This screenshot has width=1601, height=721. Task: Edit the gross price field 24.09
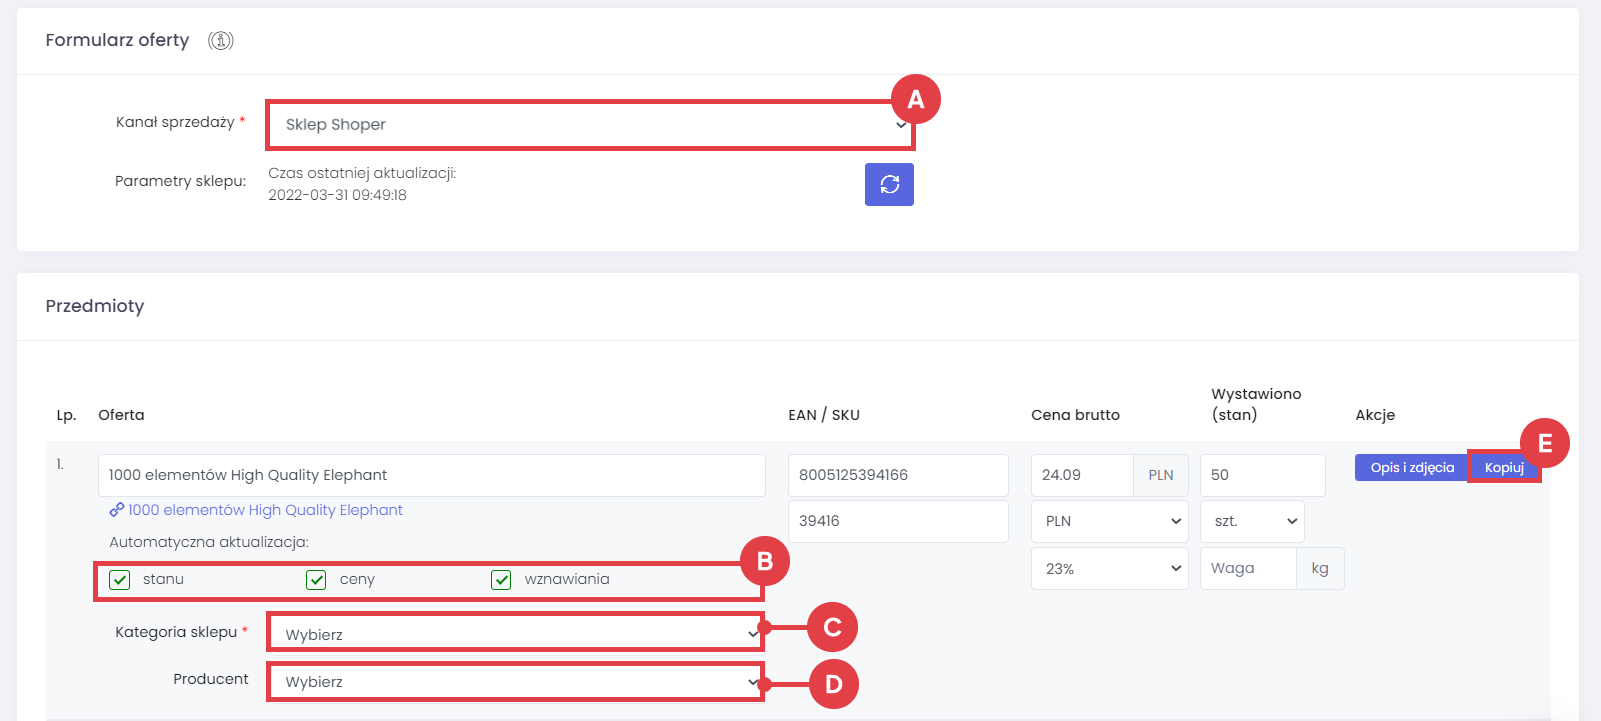pos(1082,475)
